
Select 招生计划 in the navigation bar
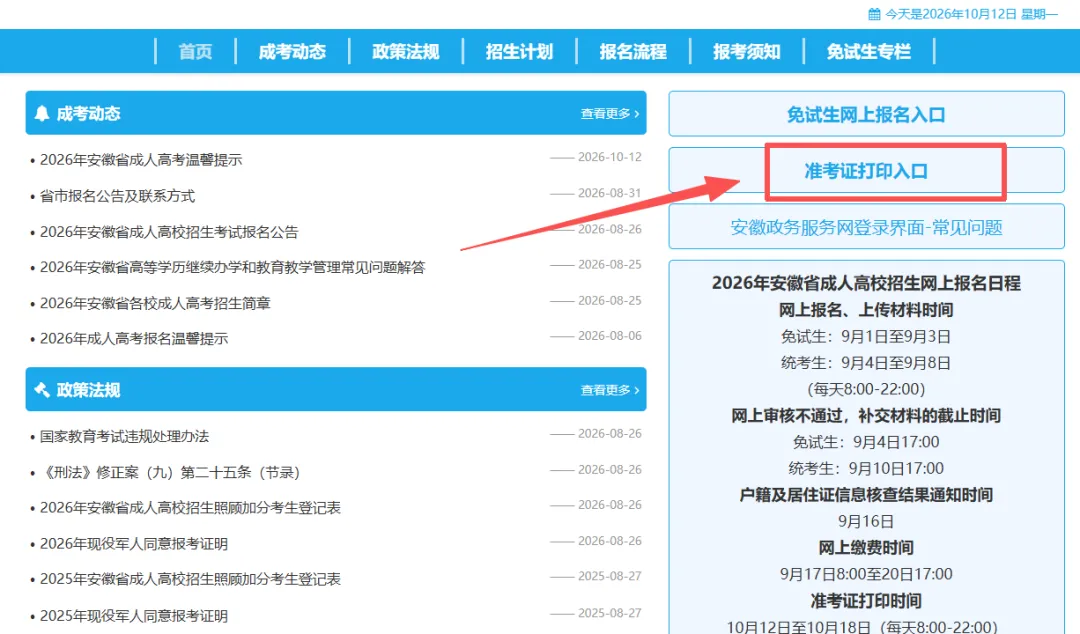click(519, 52)
